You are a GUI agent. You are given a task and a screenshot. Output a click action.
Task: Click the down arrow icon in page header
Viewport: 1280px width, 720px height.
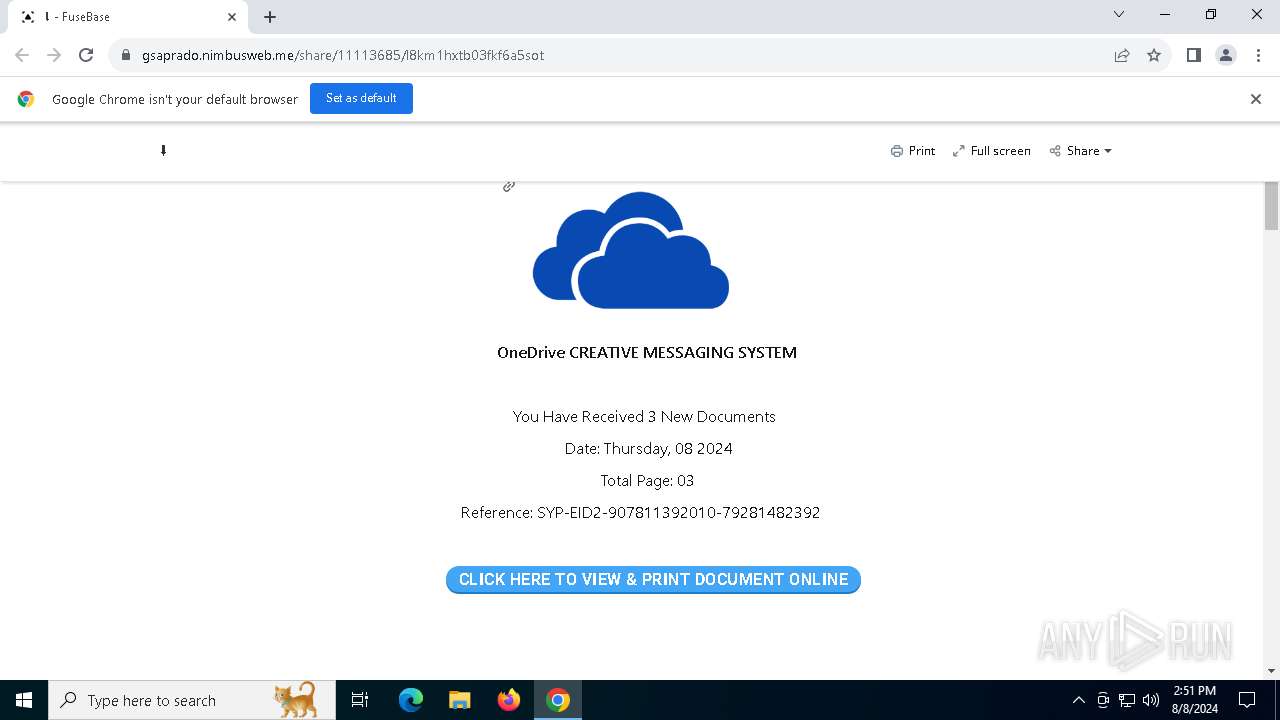163,151
